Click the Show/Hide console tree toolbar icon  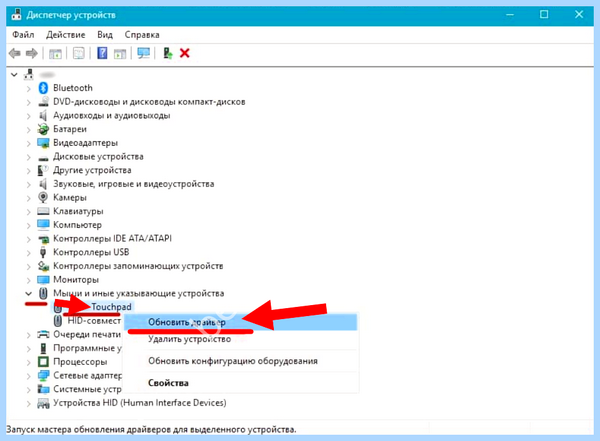coord(55,54)
